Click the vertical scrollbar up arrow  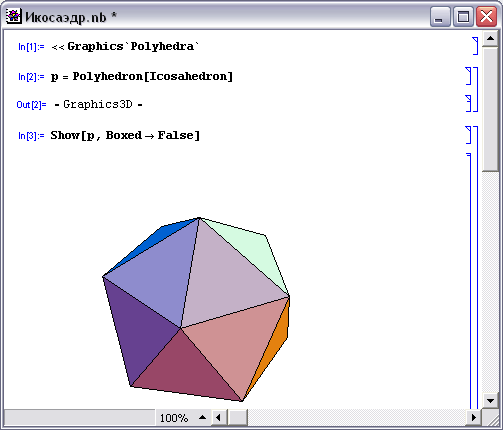coord(490,39)
